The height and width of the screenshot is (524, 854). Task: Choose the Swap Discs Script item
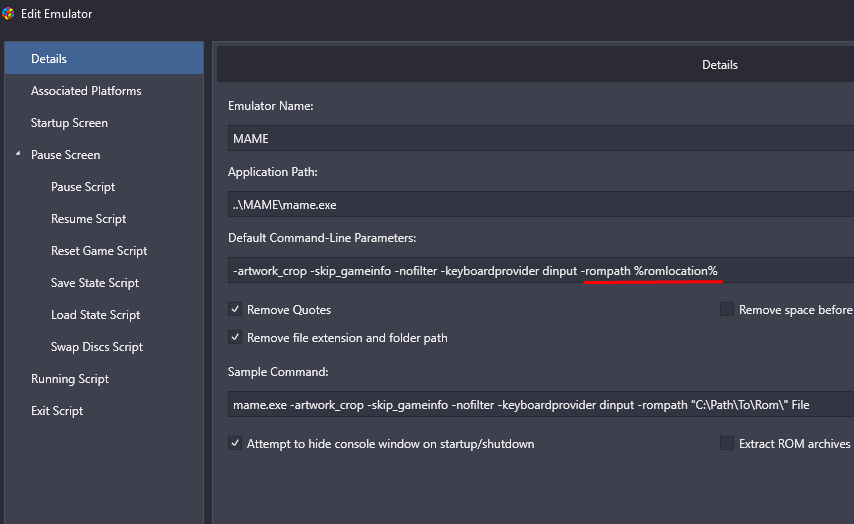pos(96,347)
